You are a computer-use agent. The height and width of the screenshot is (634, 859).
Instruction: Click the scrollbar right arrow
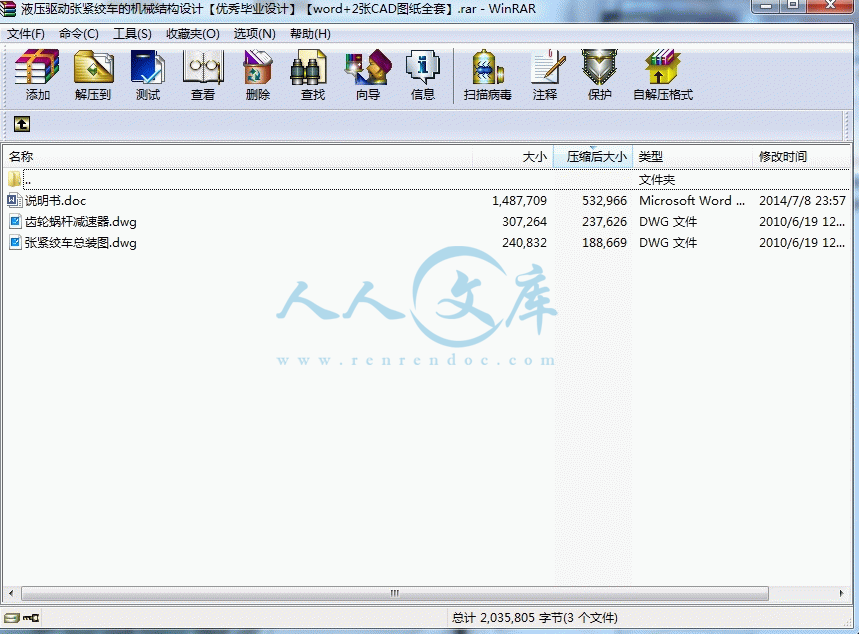click(842, 593)
